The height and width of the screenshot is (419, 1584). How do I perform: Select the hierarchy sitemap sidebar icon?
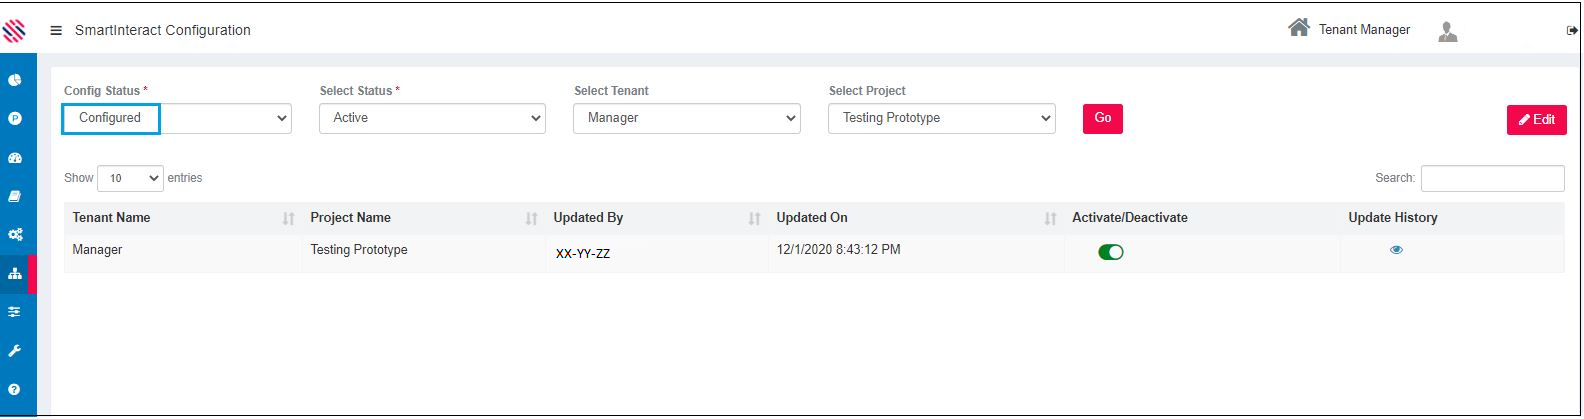15,273
